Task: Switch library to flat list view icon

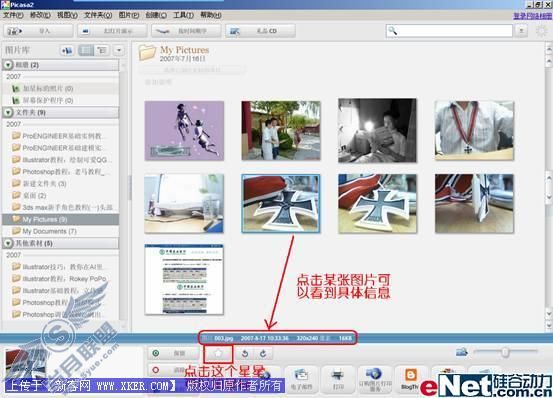Action: (x=86, y=50)
